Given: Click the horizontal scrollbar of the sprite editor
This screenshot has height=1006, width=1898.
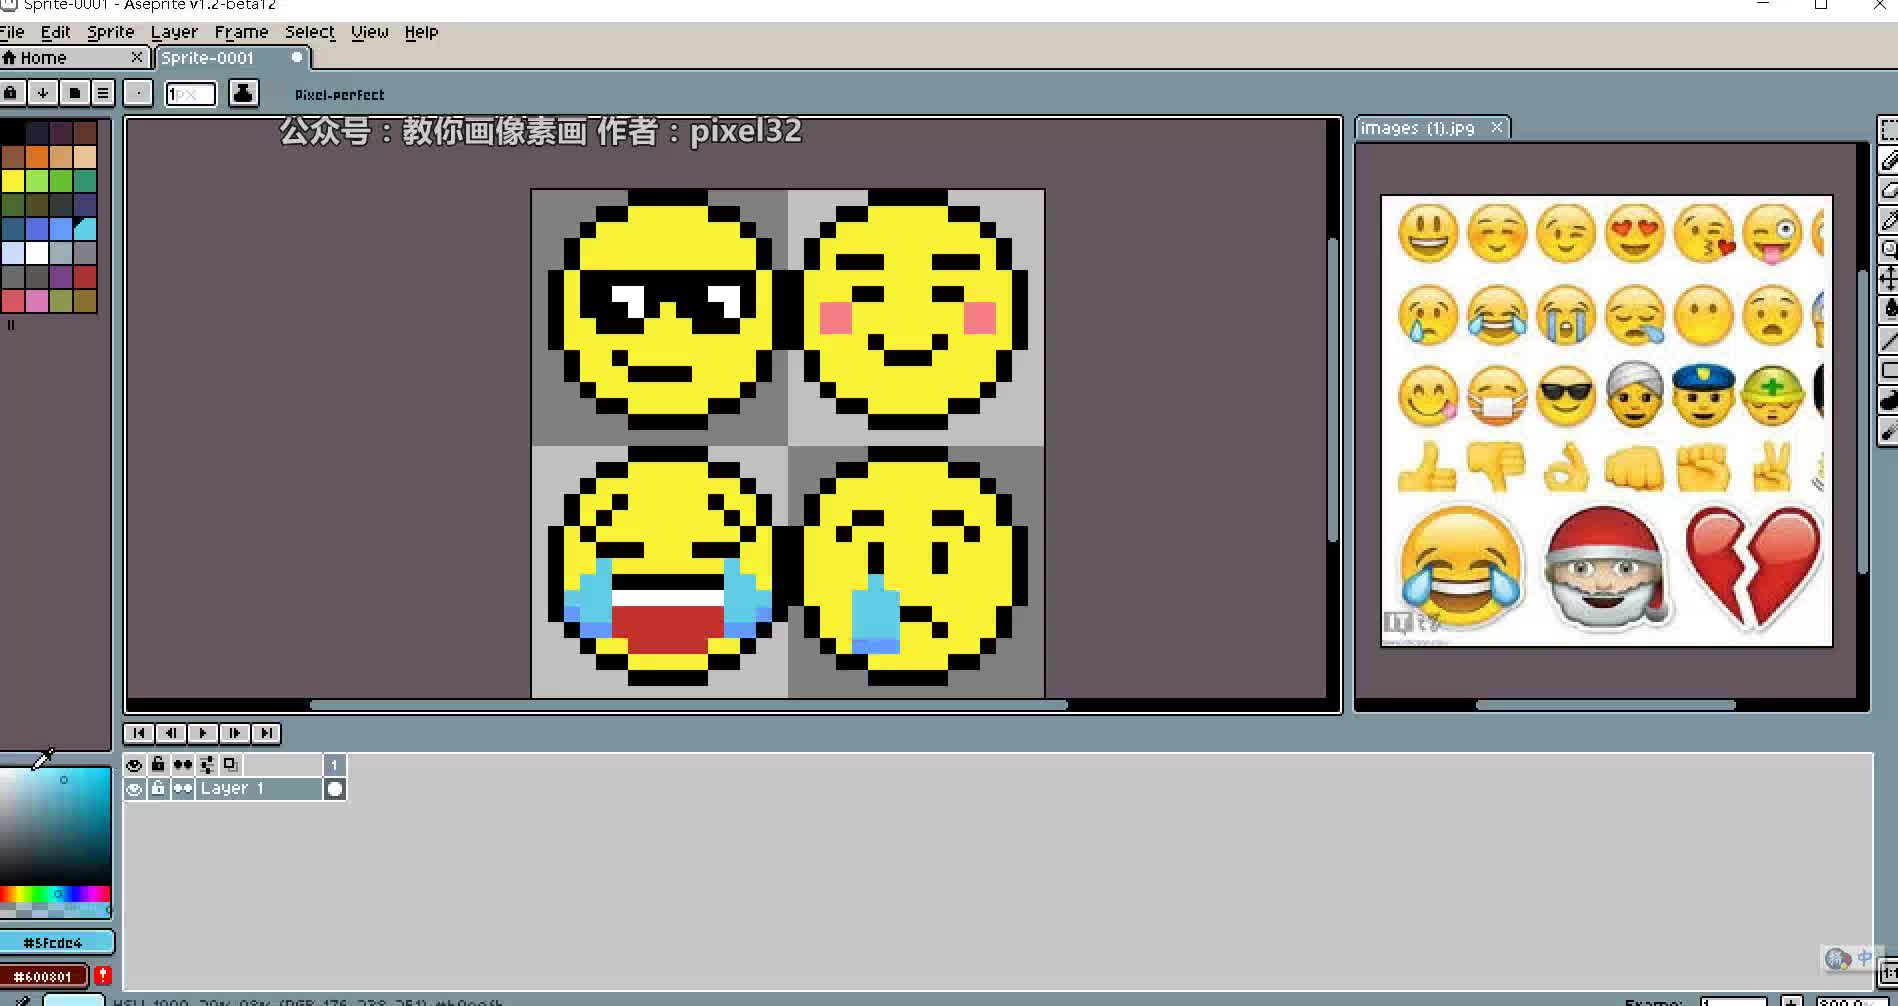Looking at the screenshot, I should [x=688, y=705].
